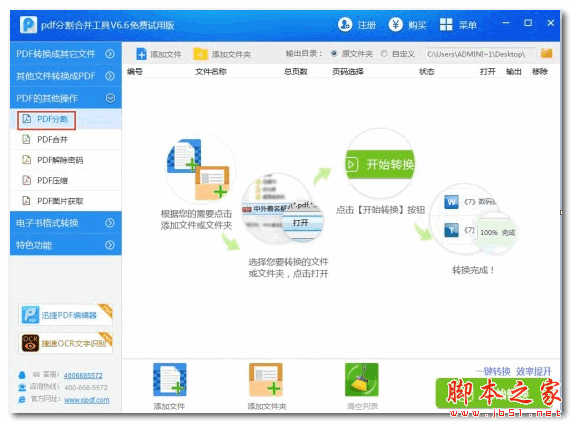Image resolution: width=573 pixels, height=424 pixels.
Task: Click the app logo icon in title bar
Action: click(28, 24)
